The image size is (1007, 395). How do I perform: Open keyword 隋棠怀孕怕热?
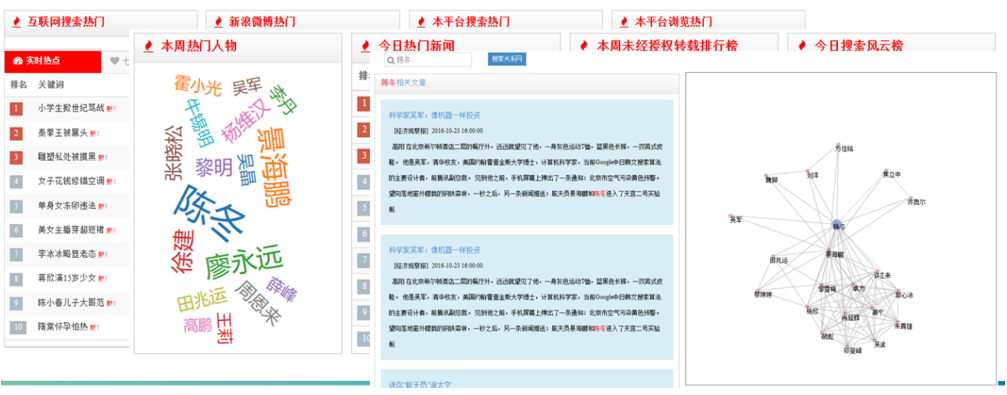[x=62, y=328]
